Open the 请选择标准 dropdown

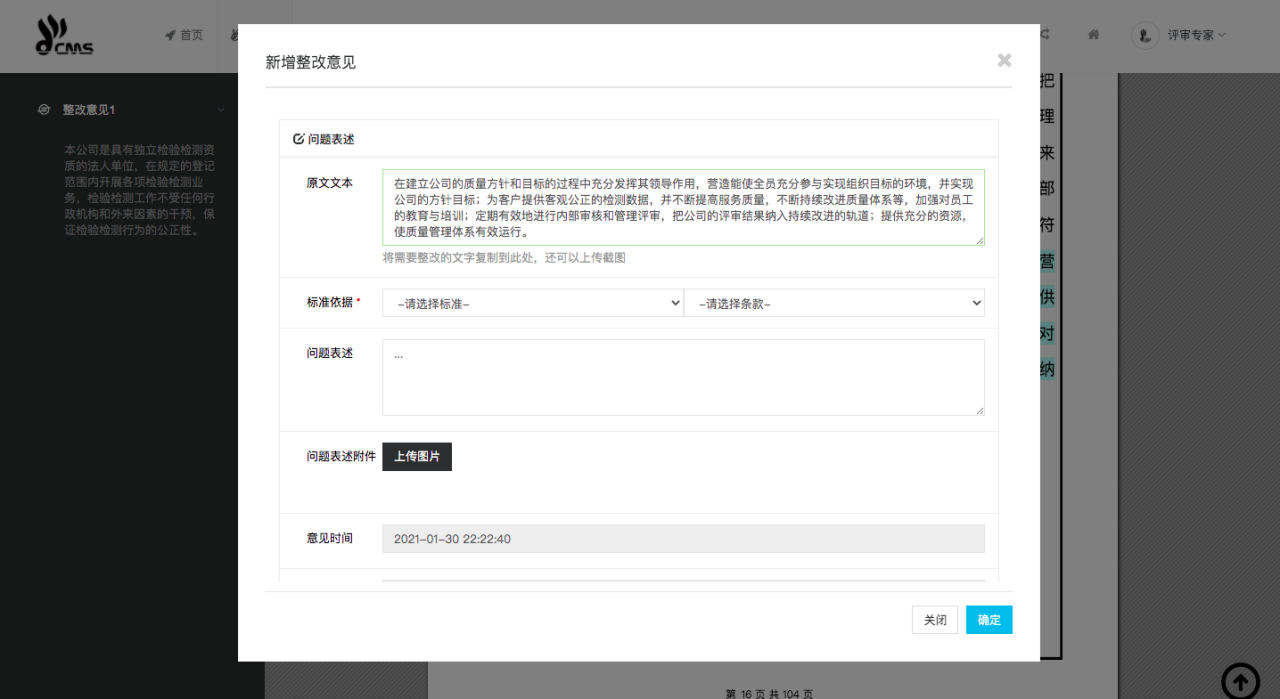coord(532,303)
